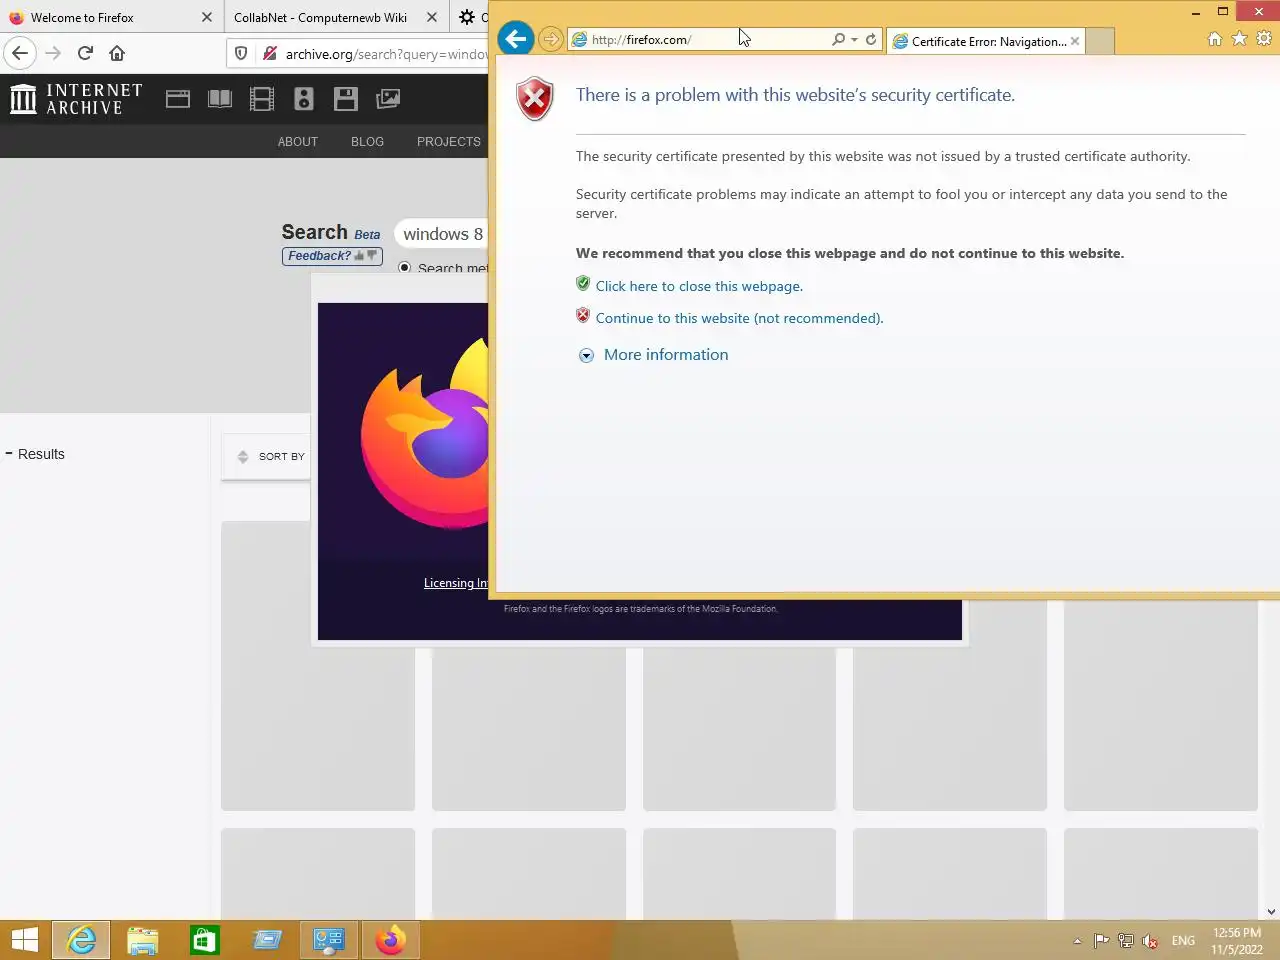1280x960 pixels.
Task: Open the Internet Archive Texts book icon
Action: (x=220, y=98)
